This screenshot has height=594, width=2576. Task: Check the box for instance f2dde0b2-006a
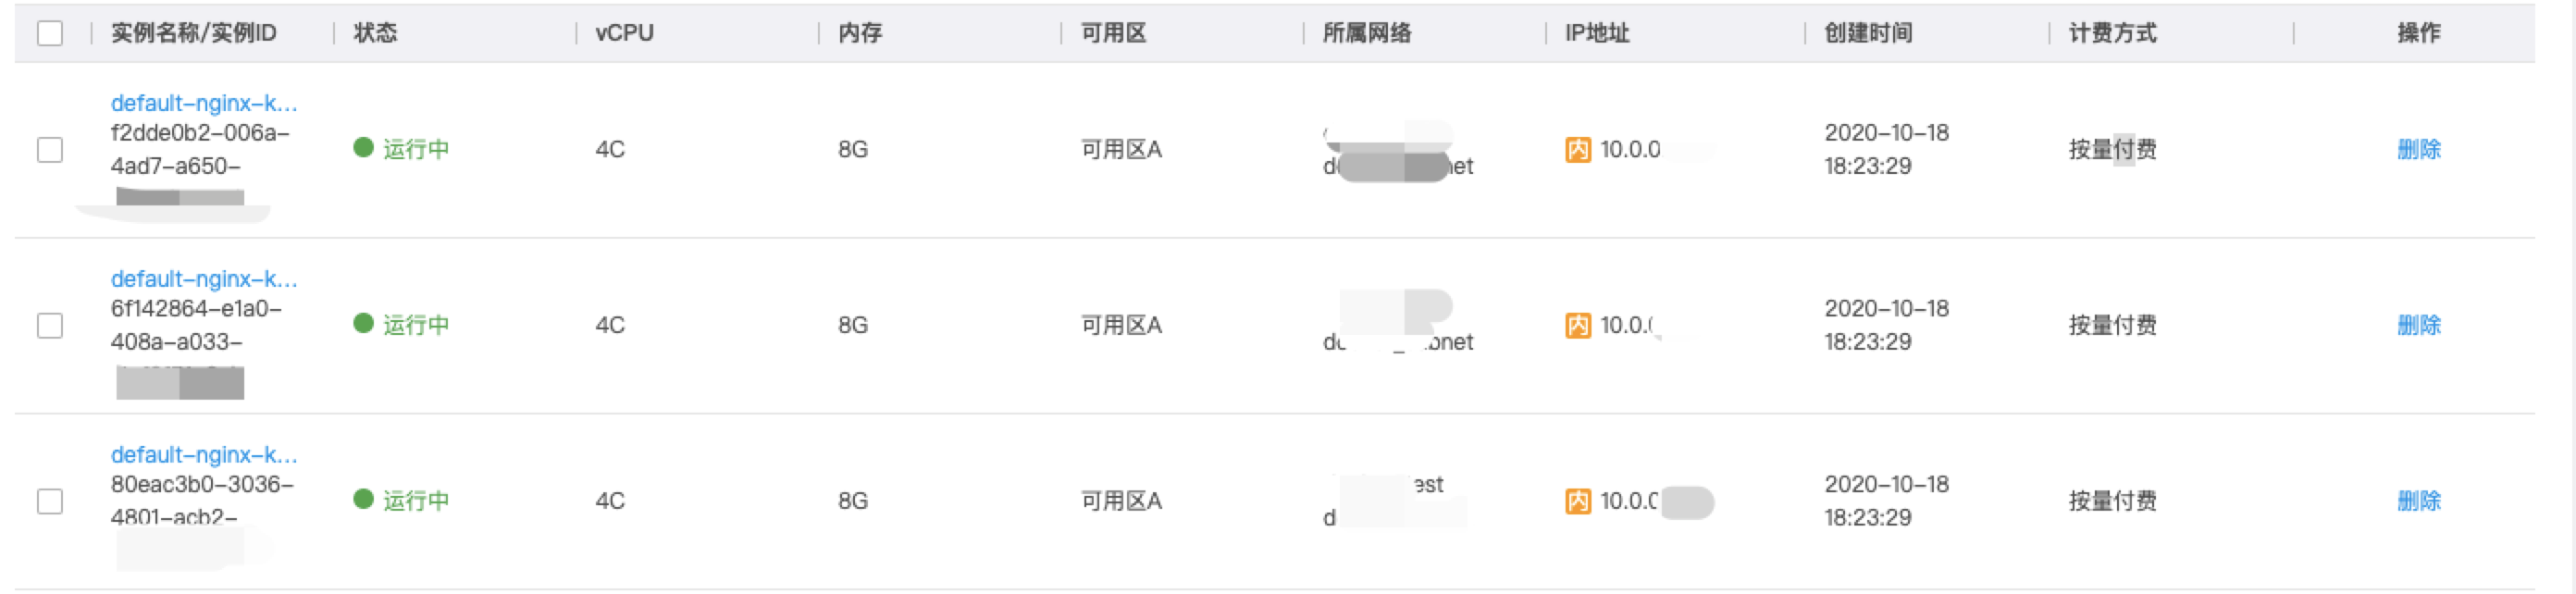50,150
